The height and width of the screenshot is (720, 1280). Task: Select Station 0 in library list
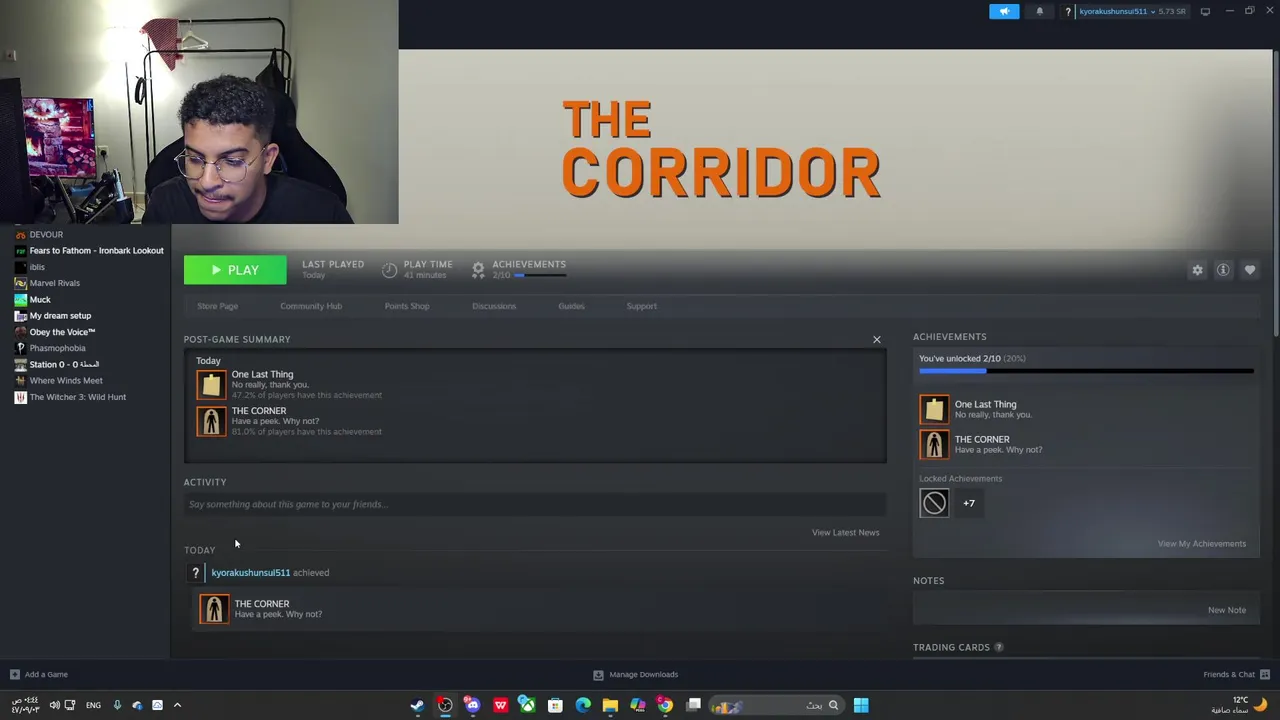click(x=64, y=364)
